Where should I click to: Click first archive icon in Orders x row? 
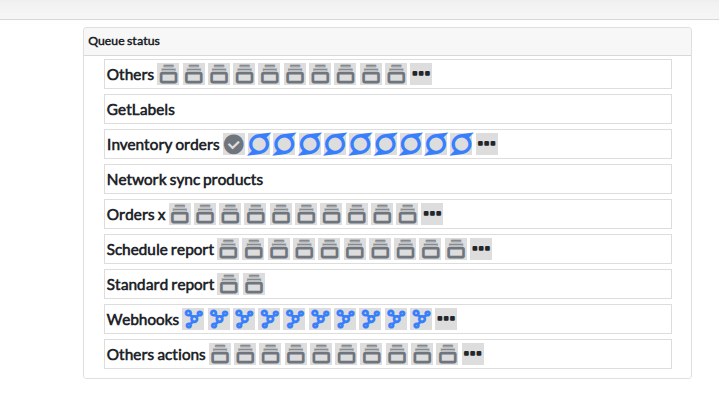pyautogui.click(x=180, y=214)
